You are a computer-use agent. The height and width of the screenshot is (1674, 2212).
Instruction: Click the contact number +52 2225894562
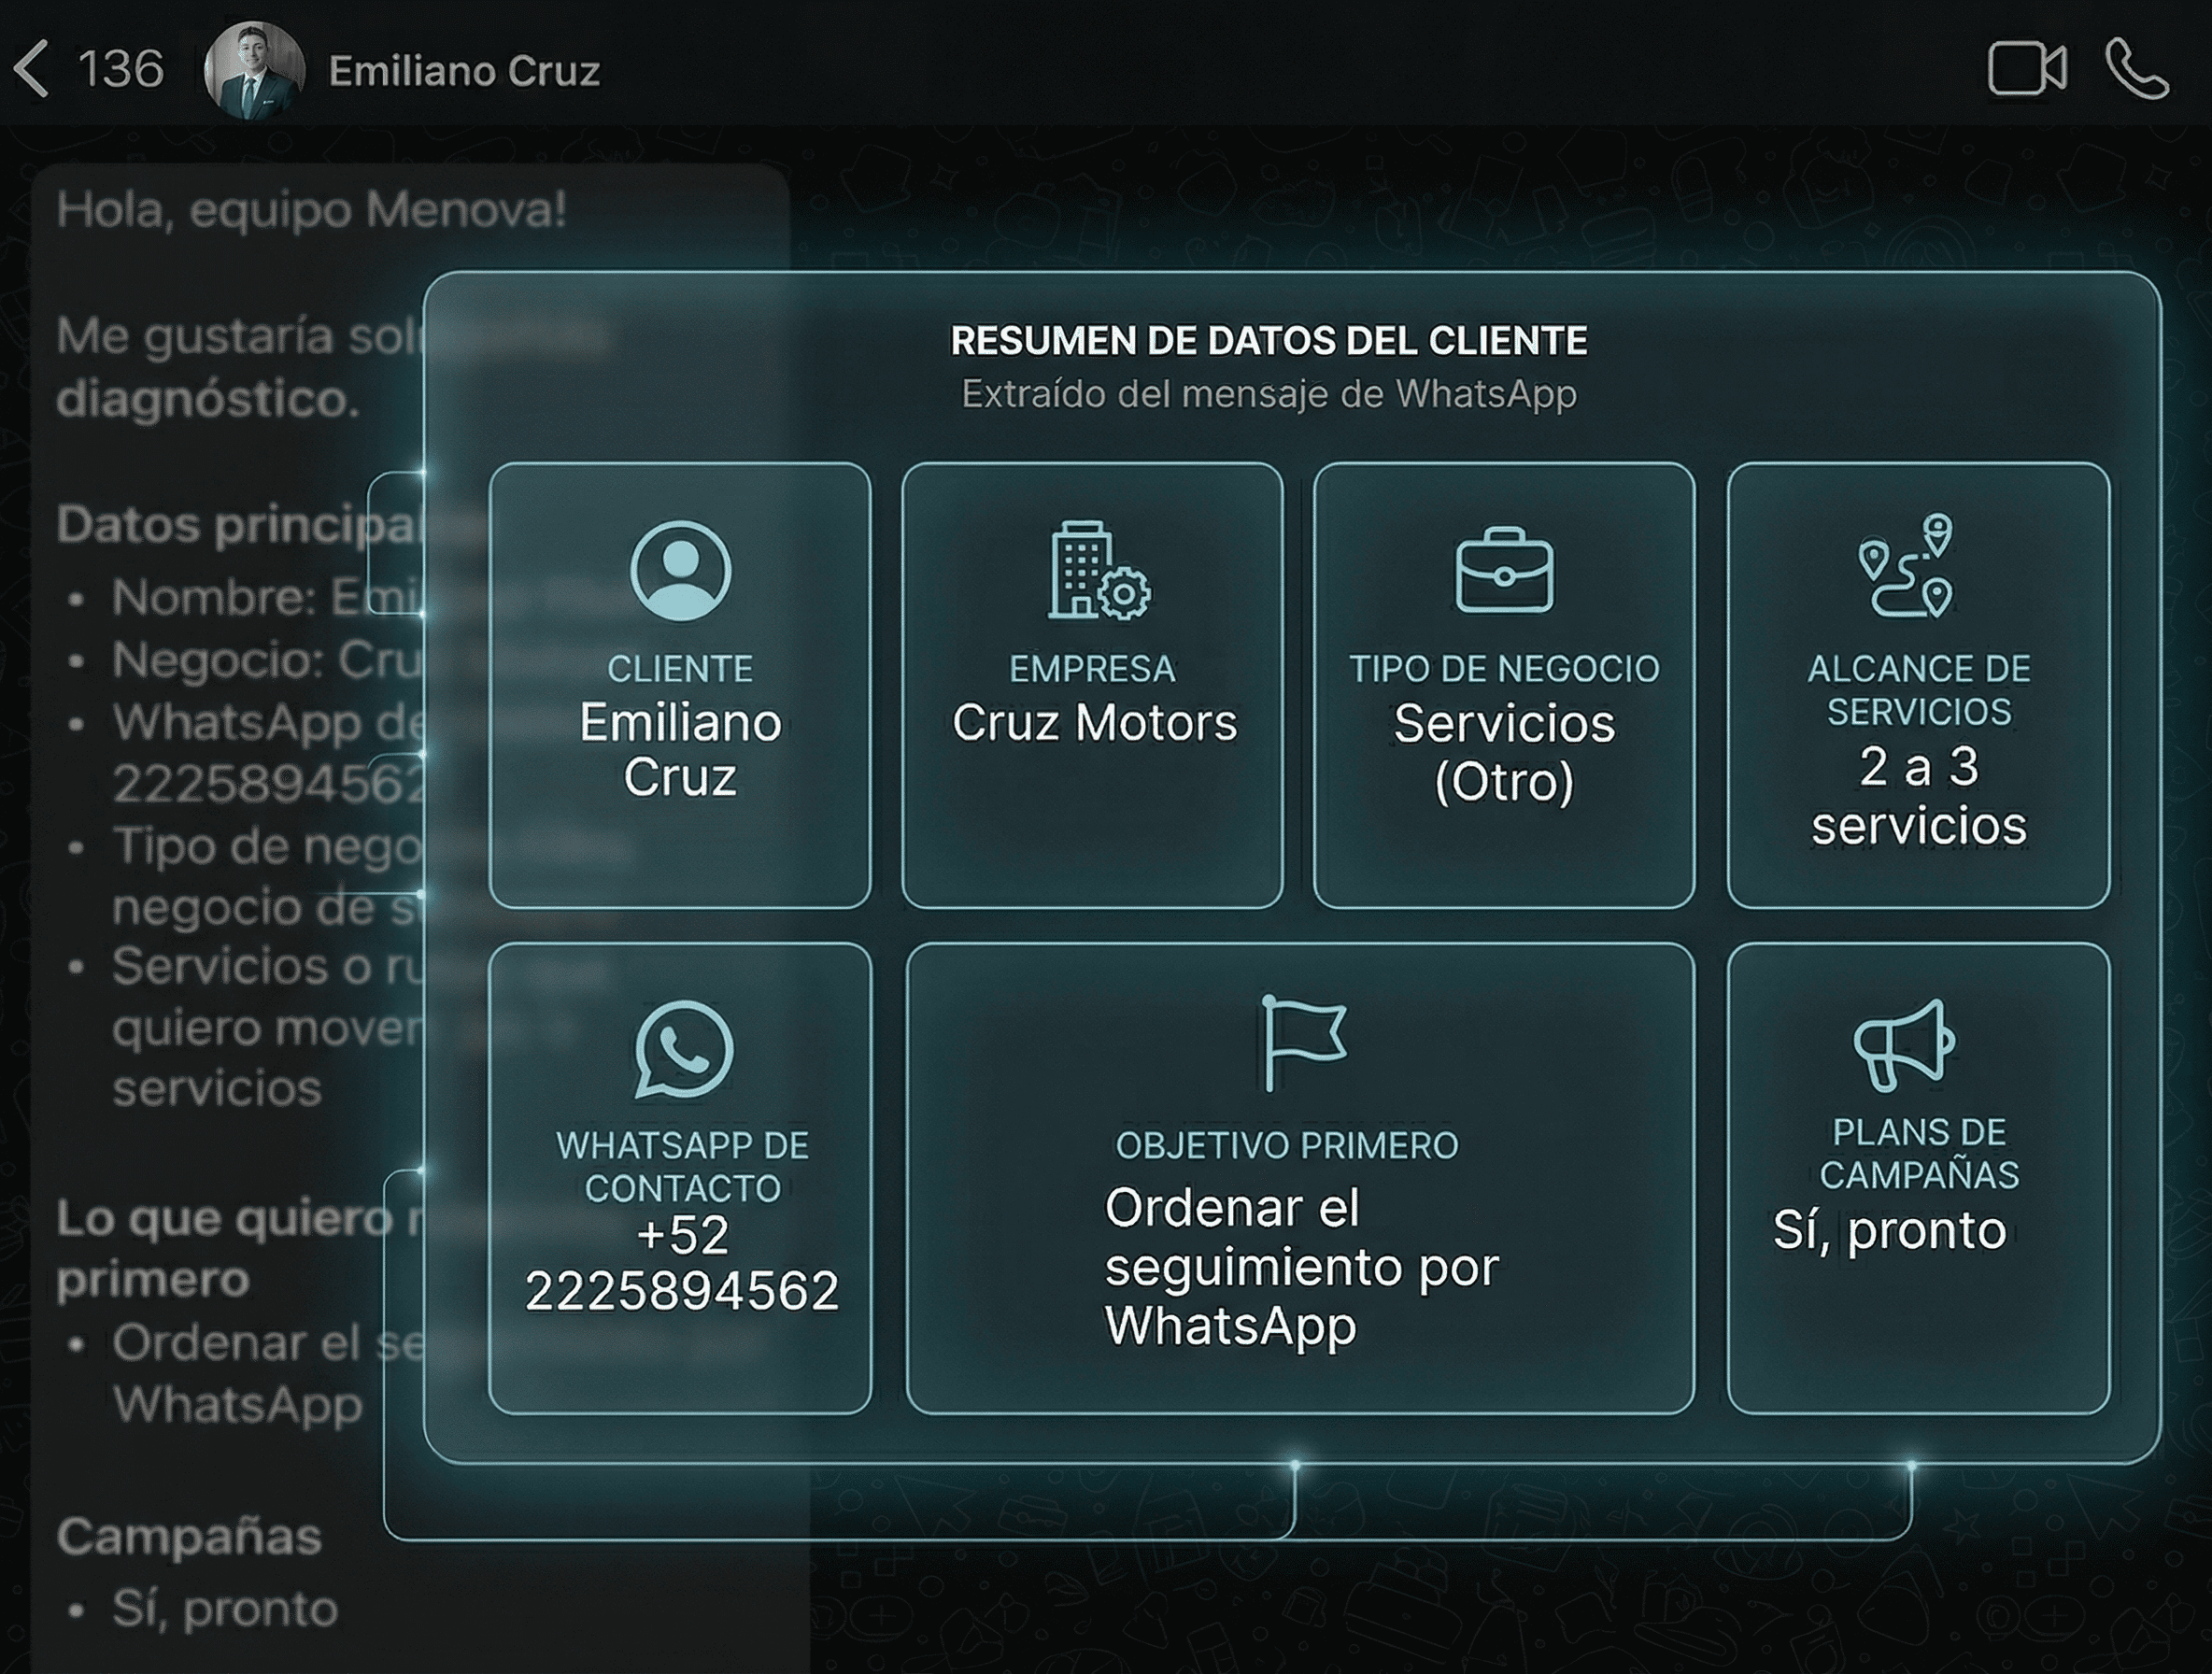(683, 1265)
